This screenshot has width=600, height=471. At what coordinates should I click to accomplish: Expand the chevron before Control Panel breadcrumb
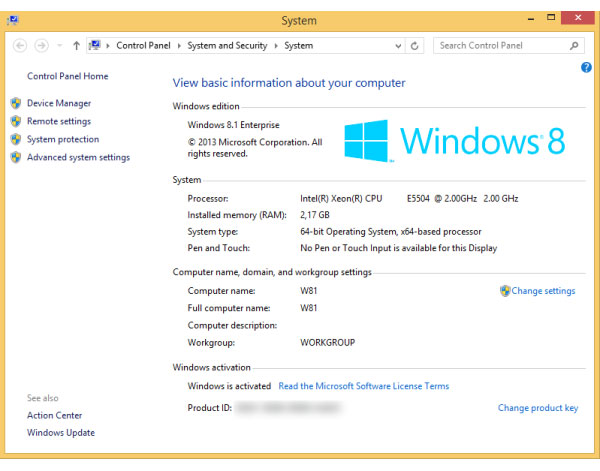coord(108,46)
